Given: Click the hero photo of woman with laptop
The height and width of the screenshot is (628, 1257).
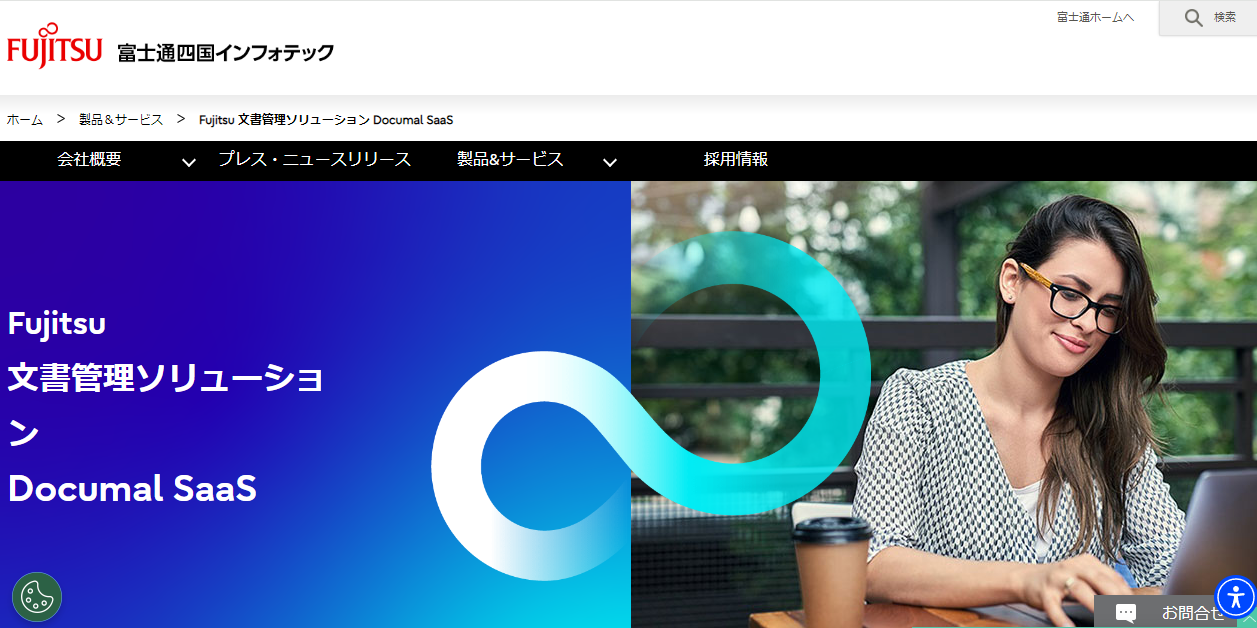Looking at the screenshot, I should coord(943,404).
